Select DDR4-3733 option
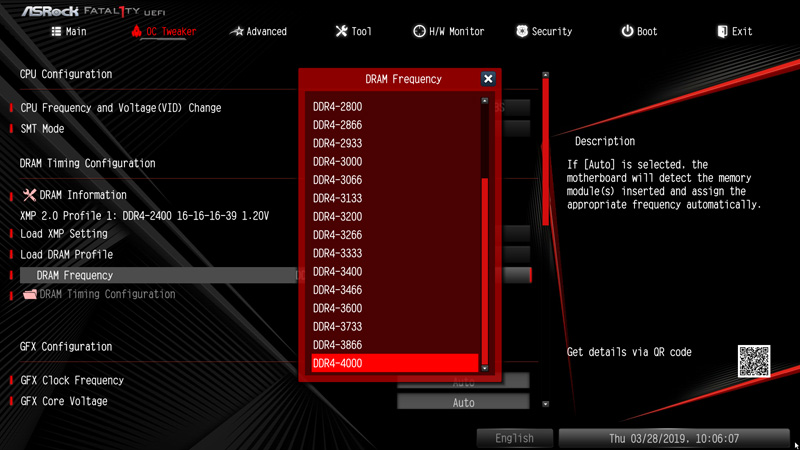The image size is (800, 450). [x=395, y=327]
